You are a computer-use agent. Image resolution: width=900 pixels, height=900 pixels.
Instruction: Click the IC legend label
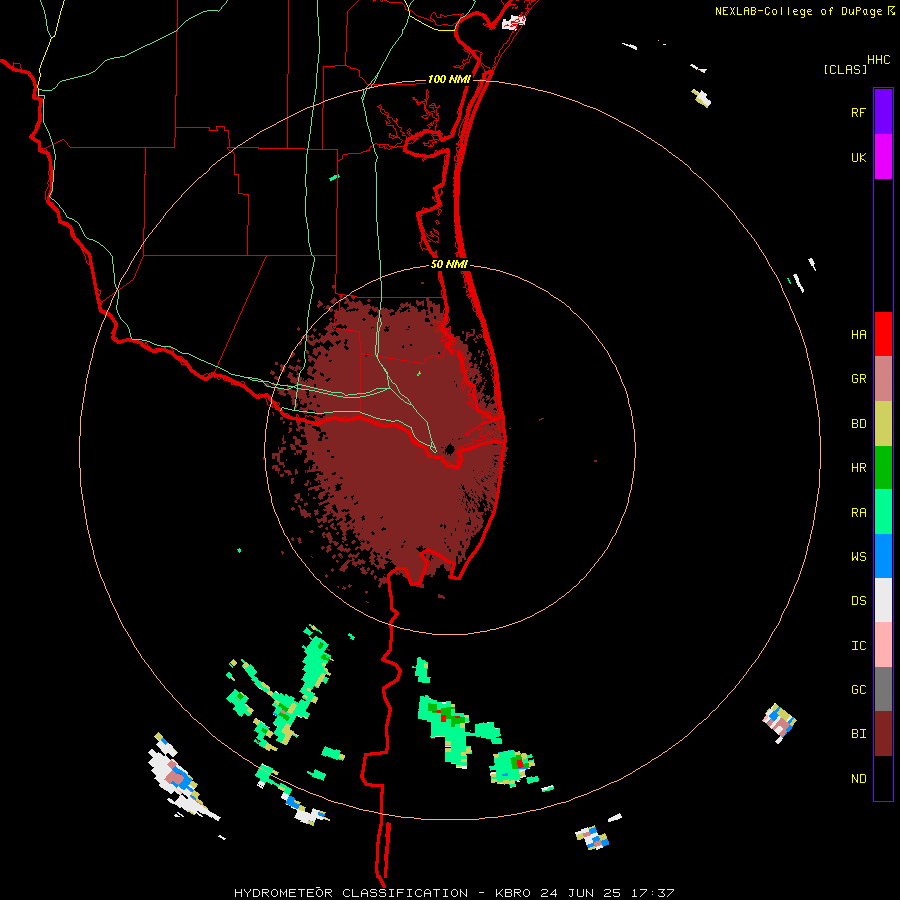pos(858,646)
